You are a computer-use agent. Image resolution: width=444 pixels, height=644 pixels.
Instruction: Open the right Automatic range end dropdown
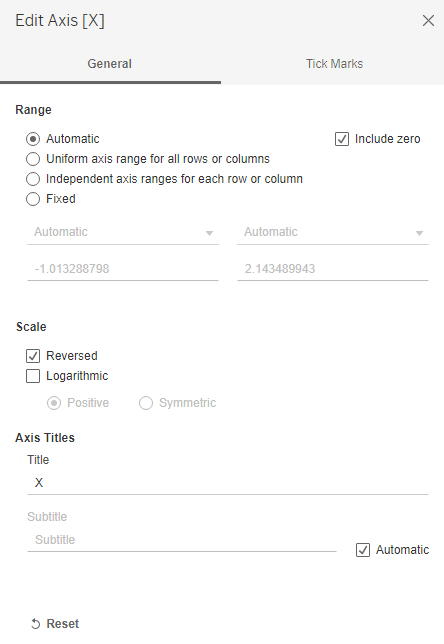(333, 232)
